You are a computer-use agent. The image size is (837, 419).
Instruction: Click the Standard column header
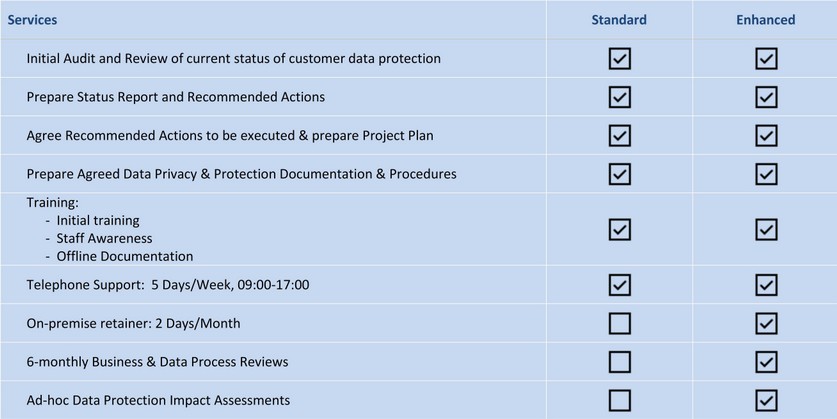[x=619, y=20]
